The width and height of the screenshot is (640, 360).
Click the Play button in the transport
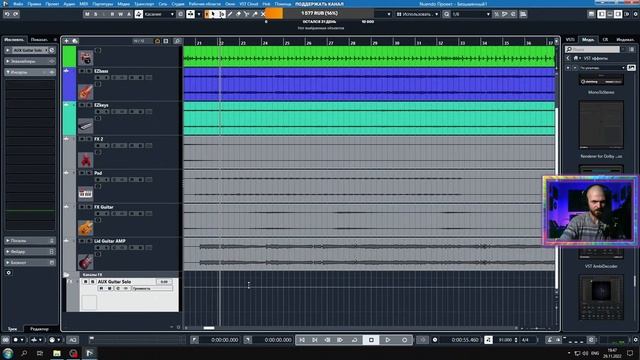[388, 340]
